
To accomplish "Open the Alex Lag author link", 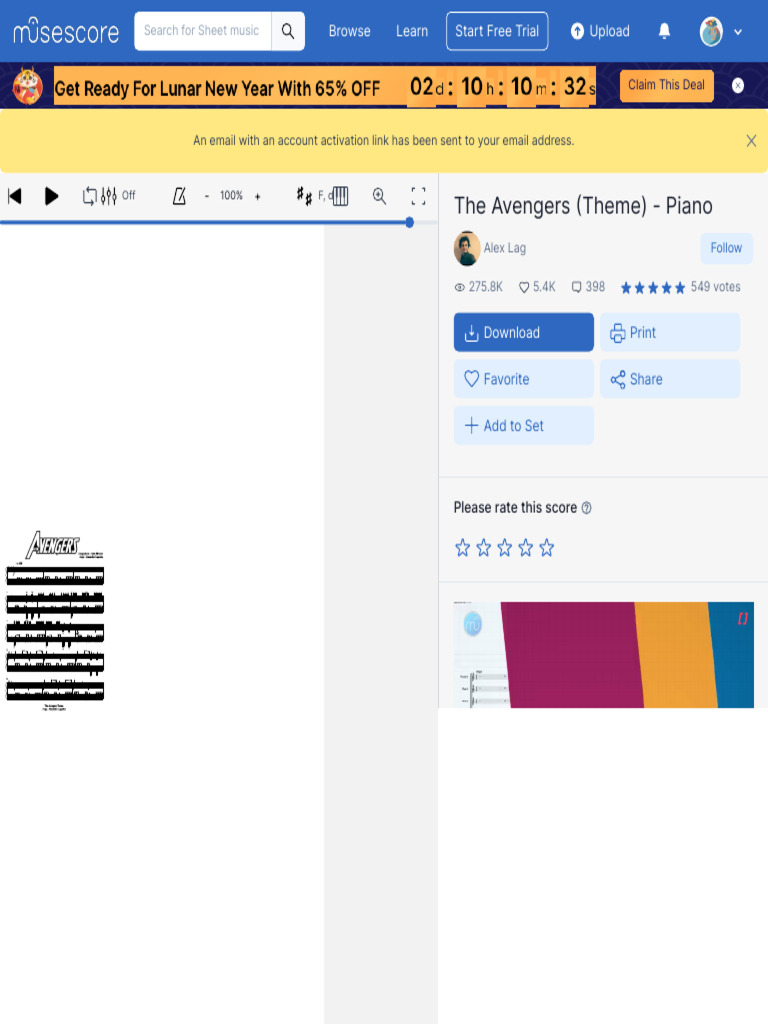I will (505, 248).
